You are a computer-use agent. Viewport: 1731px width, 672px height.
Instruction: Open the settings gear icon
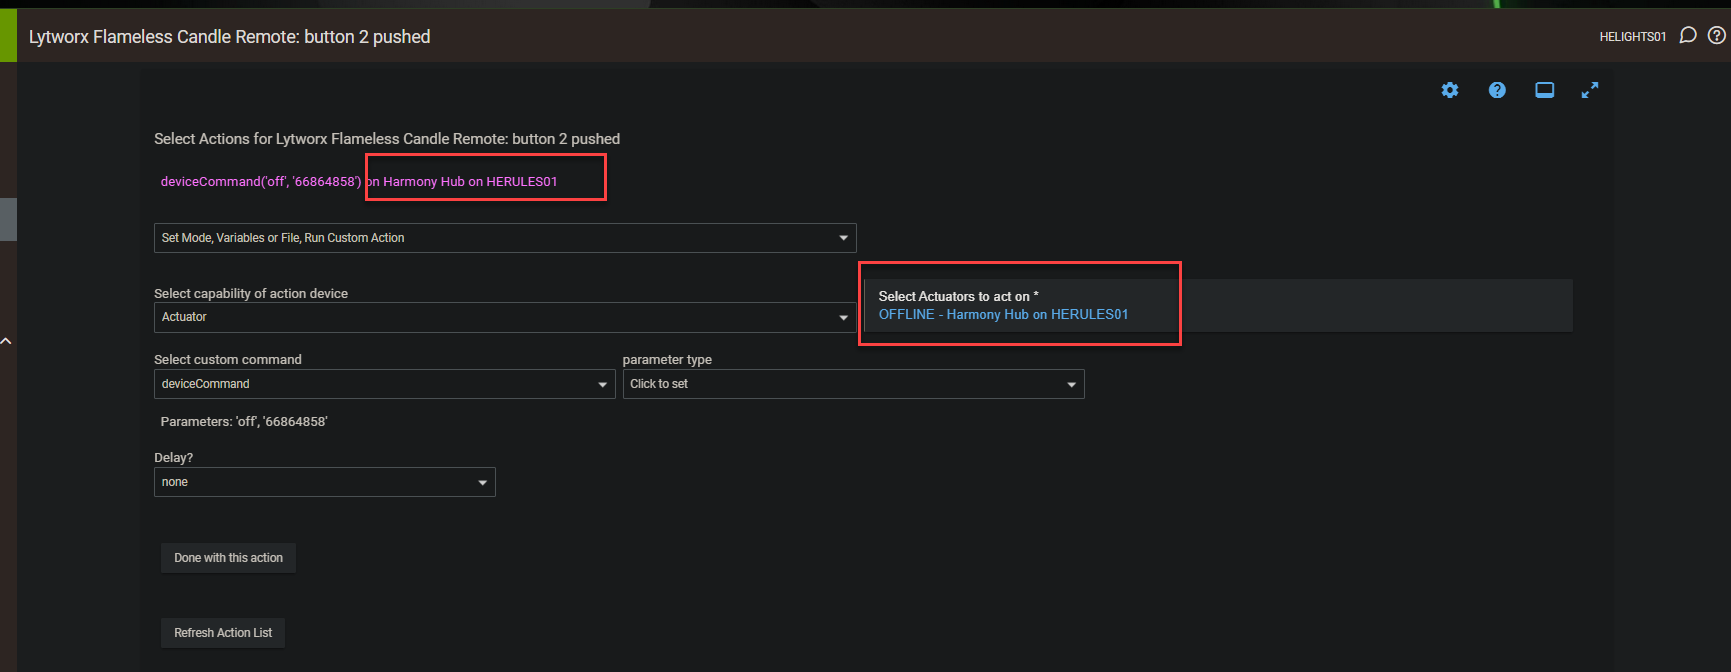click(x=1449, y=90)
